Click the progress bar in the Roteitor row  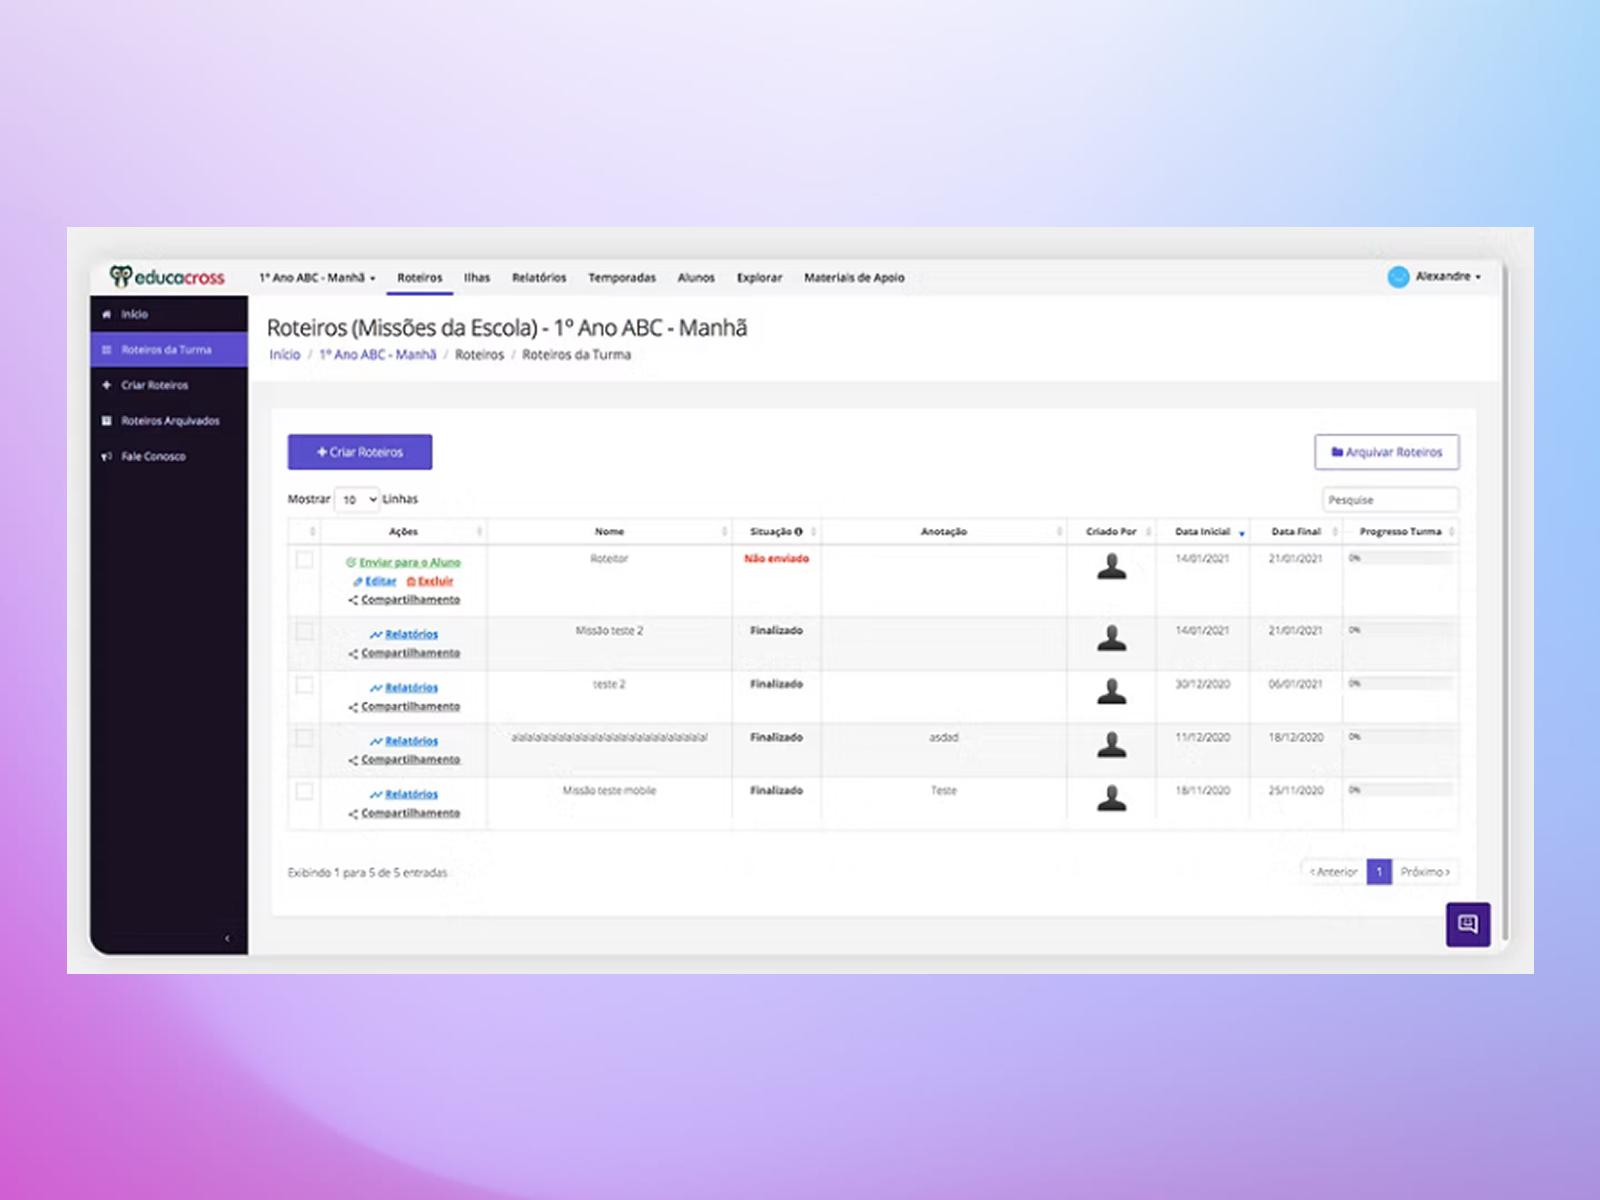[1401, 558]
